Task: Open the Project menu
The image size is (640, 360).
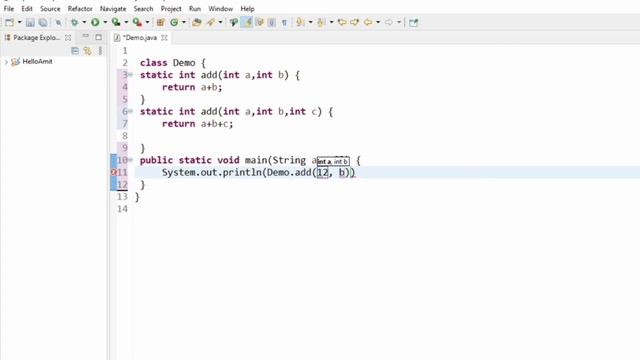Action: 171,9
